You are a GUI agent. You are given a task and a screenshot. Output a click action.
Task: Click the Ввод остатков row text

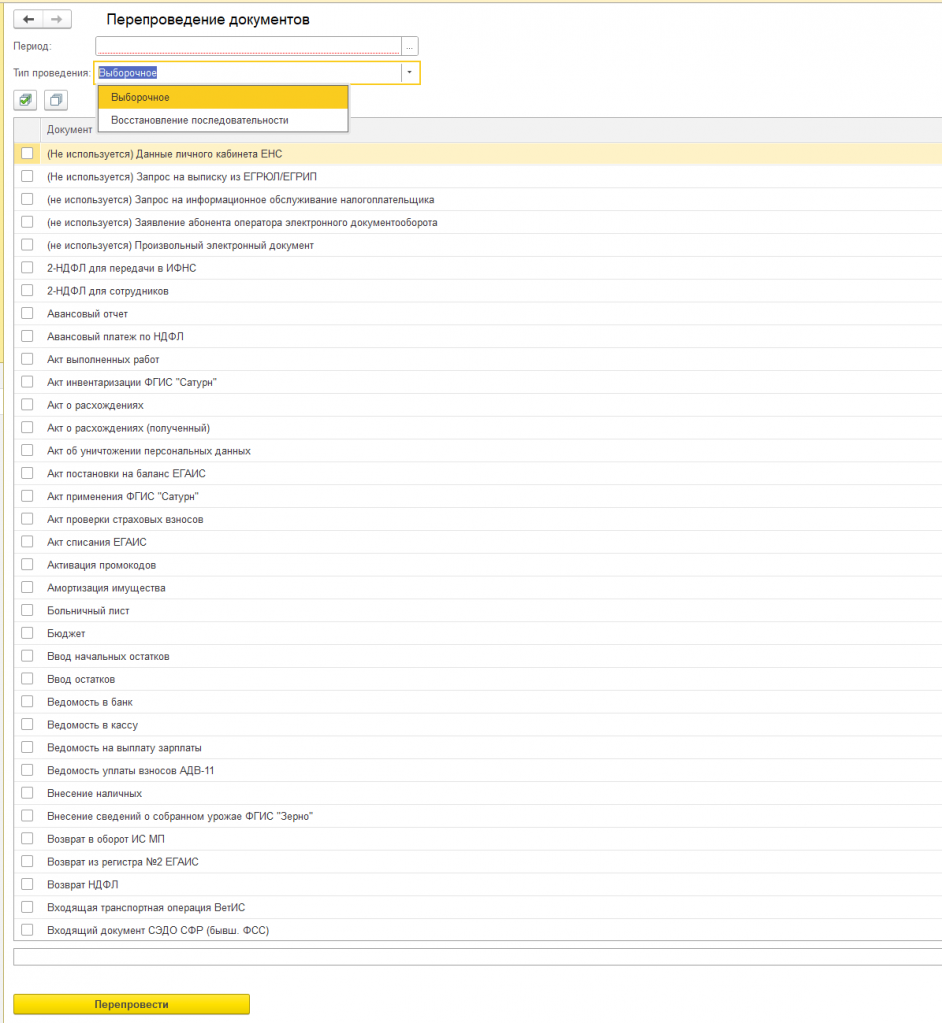click(x=81, y=679)
